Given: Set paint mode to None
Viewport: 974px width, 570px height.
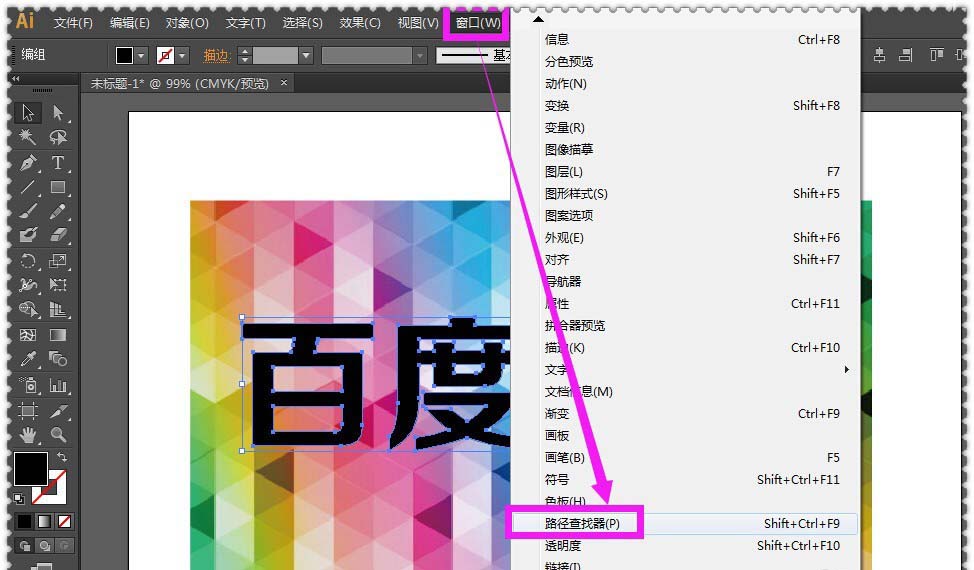Looking at the screenshot, I should coord(64,522).
